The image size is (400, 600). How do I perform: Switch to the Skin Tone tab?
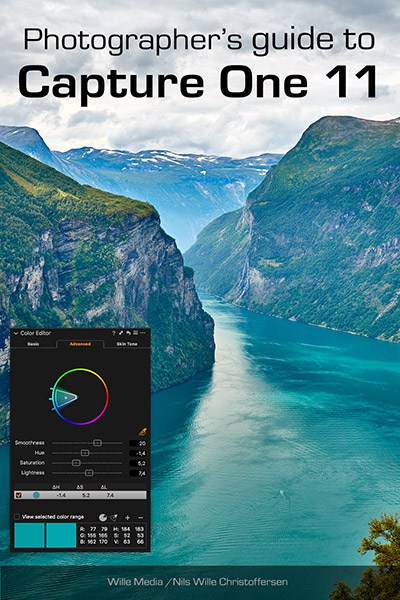[127, 344]
